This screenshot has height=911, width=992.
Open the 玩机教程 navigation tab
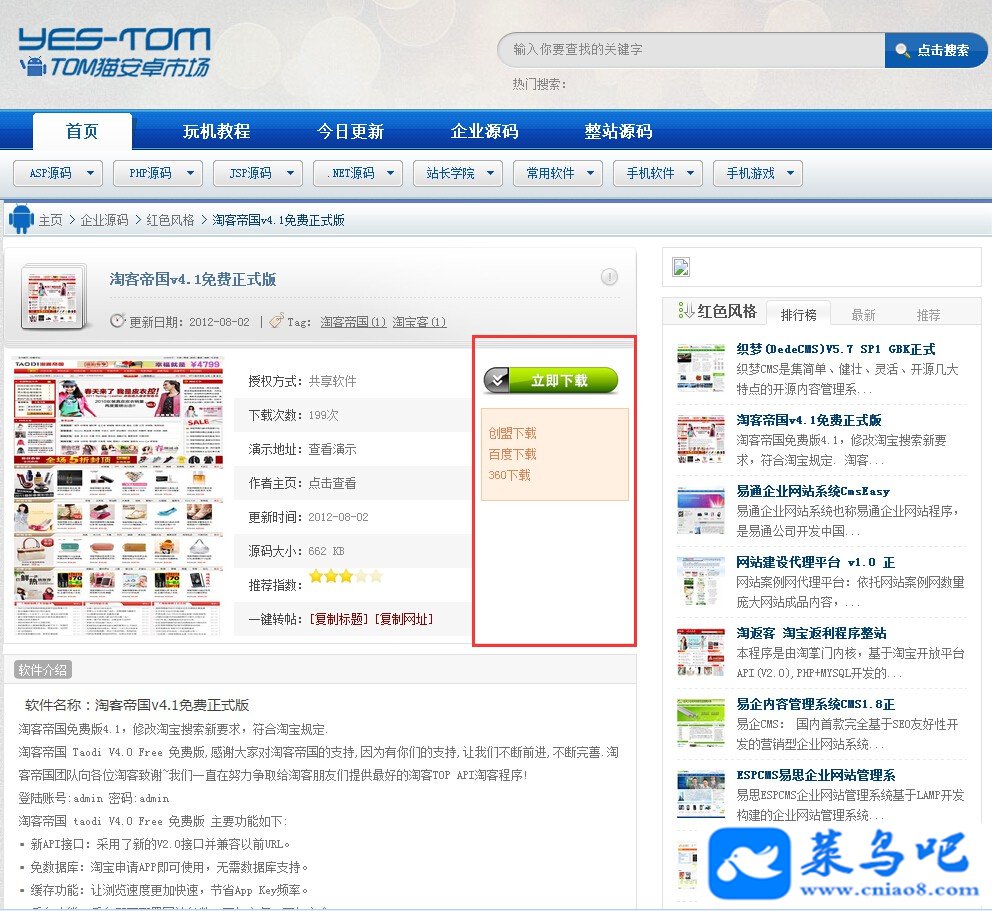[216, 131]
